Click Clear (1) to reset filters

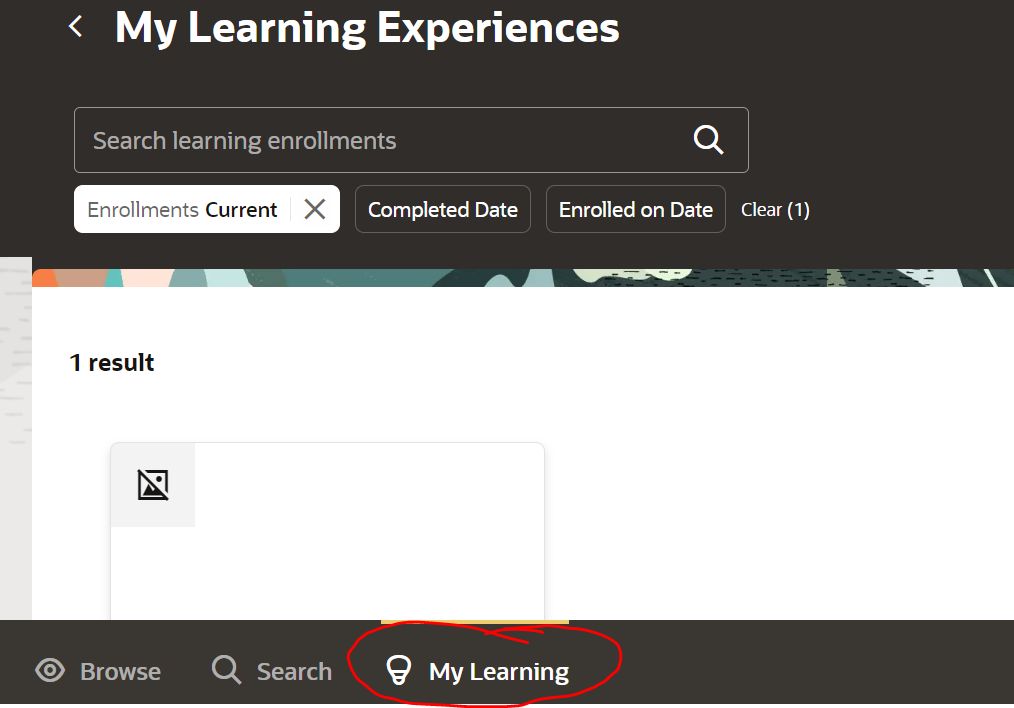point(775,209)
